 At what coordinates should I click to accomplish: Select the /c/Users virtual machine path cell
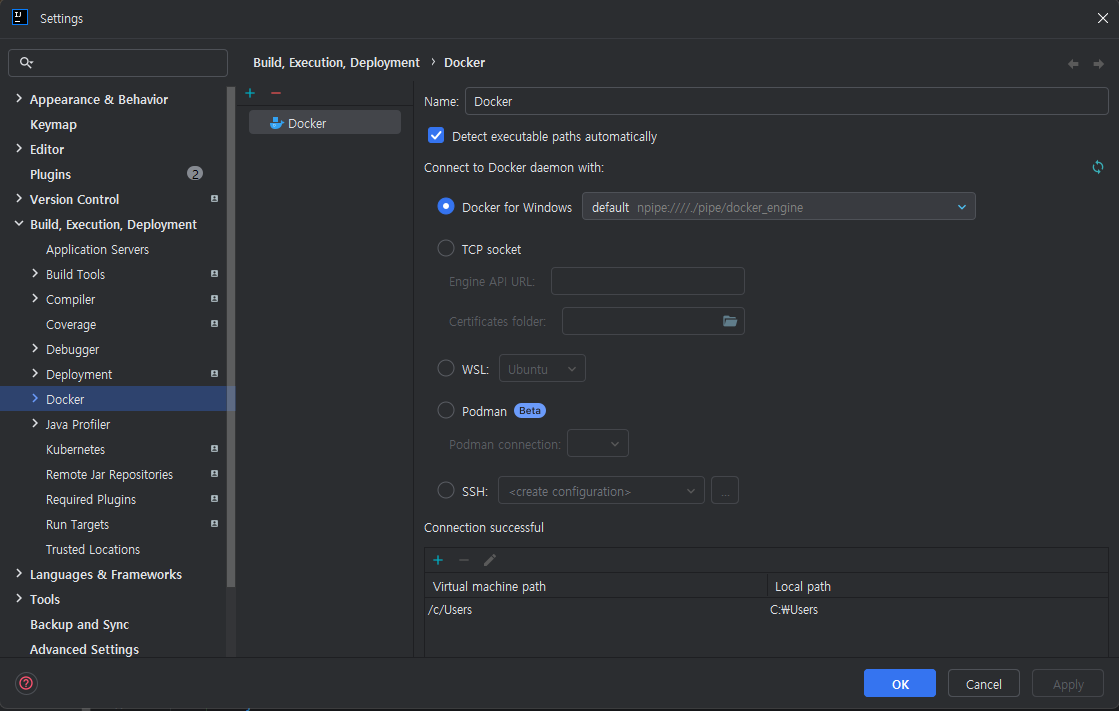pos(596,610)
